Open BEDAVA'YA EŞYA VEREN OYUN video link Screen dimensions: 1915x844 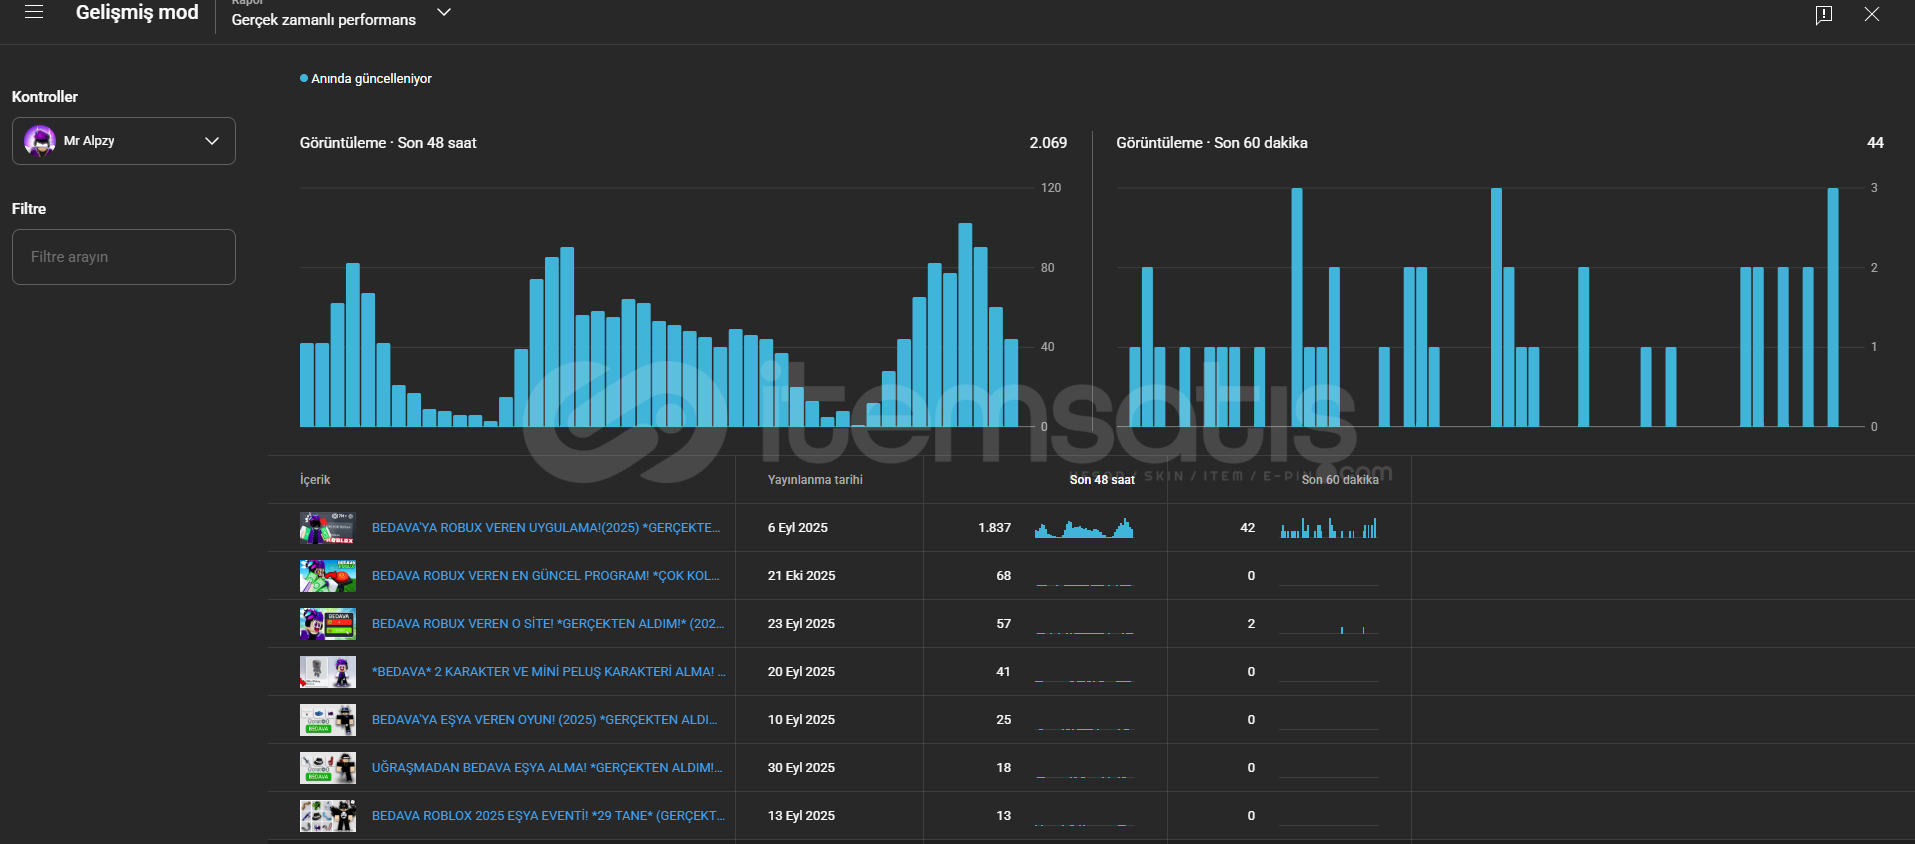pyautogui.click(x=544, y=720)
